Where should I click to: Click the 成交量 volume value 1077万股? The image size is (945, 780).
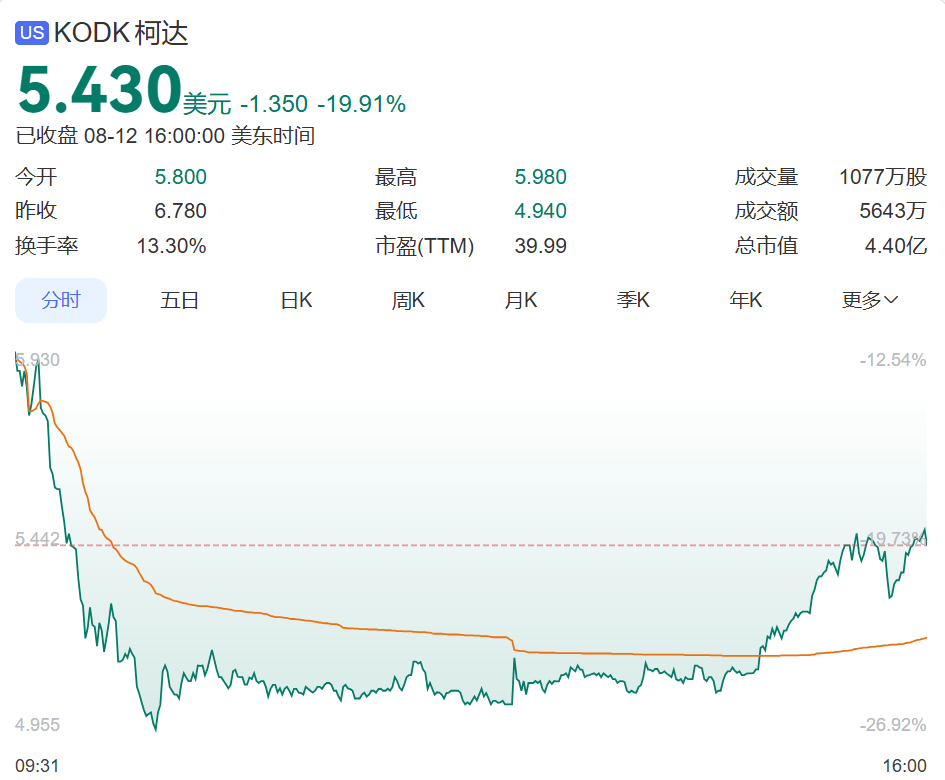point(883,178)
